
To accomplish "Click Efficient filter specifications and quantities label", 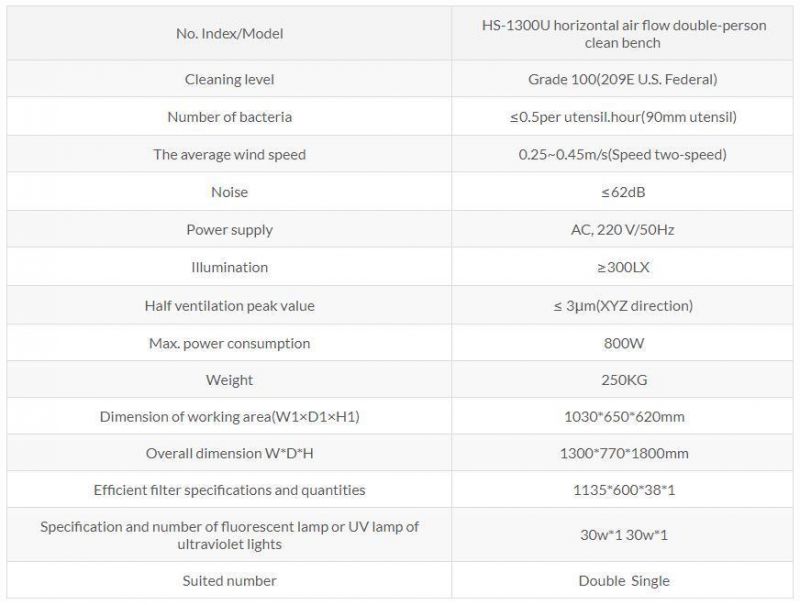I will click(x=230, y=490).
